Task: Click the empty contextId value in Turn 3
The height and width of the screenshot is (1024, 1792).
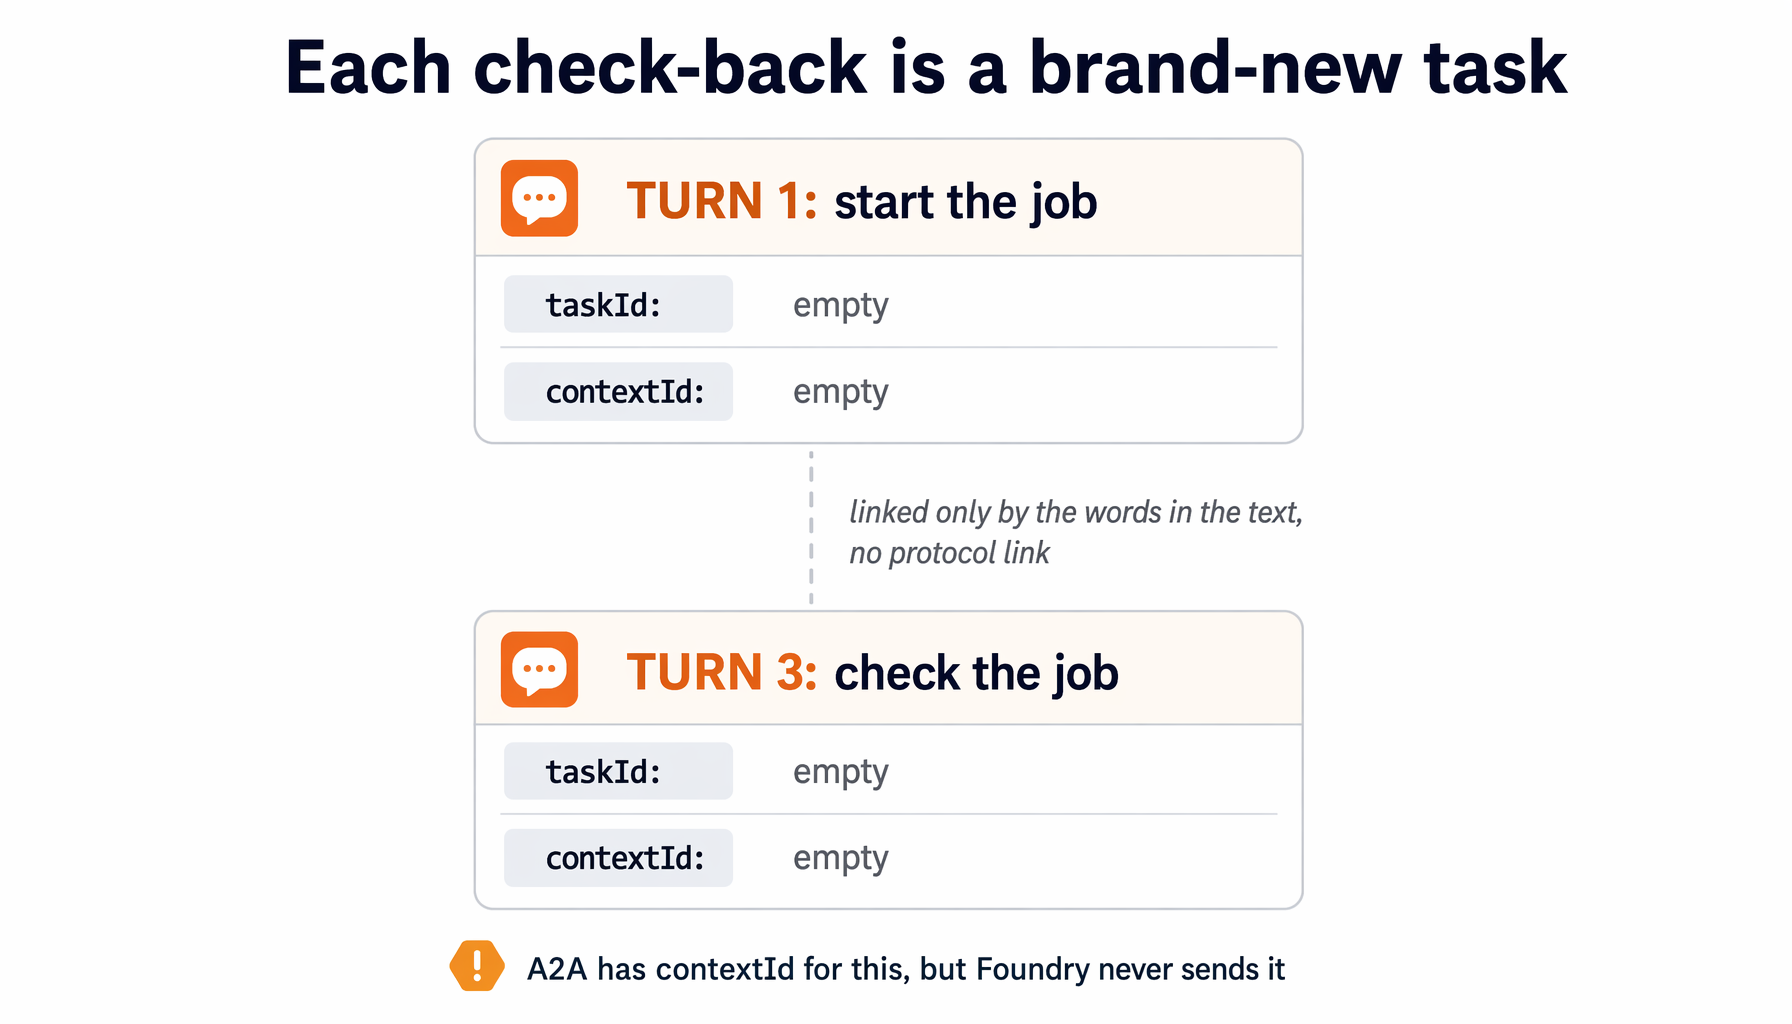Action: point(841,859)
